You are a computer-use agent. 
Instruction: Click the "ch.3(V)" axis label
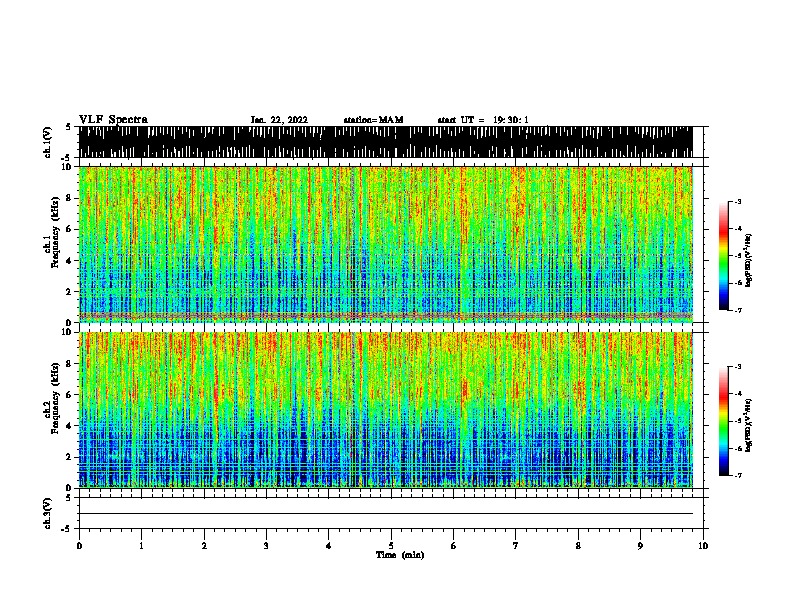tap(47, 513)
